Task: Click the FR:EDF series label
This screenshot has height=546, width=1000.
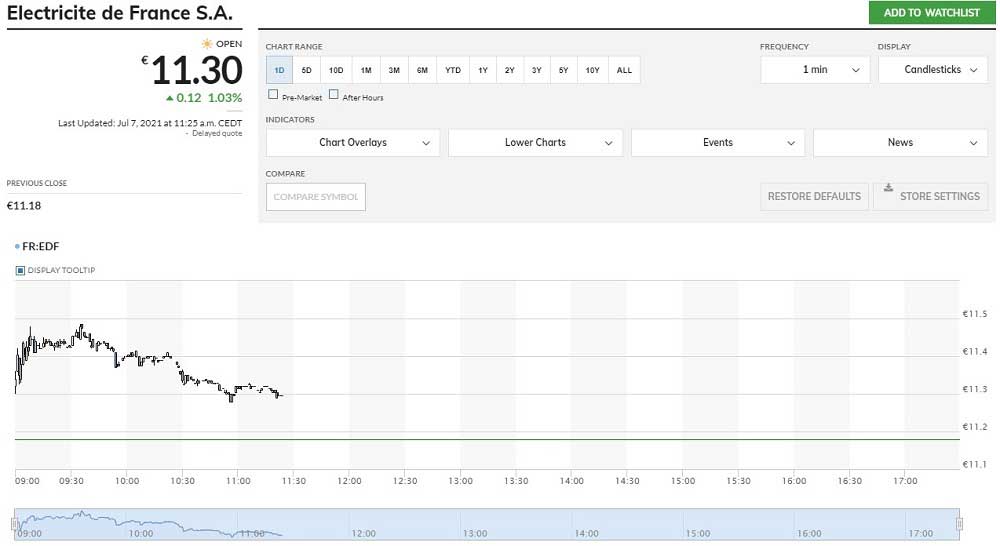Action: tap(41, 246)
